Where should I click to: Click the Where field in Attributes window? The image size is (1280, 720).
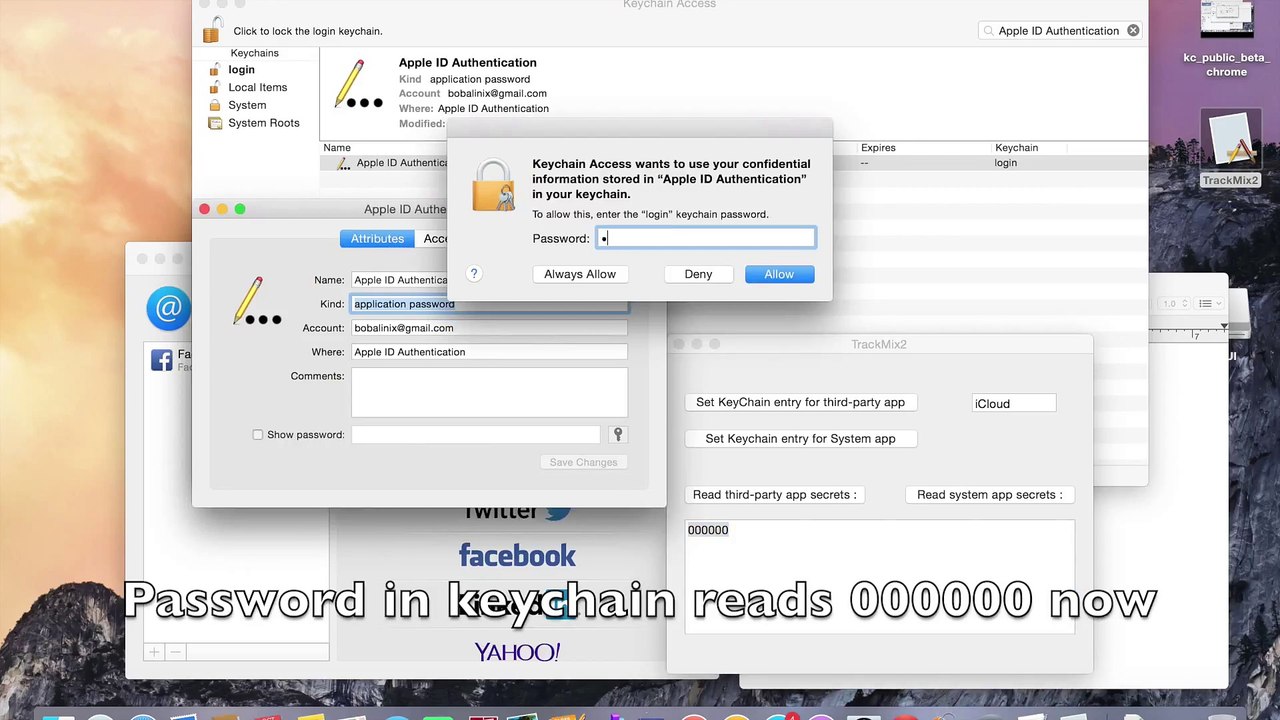(x=489, y=352)
